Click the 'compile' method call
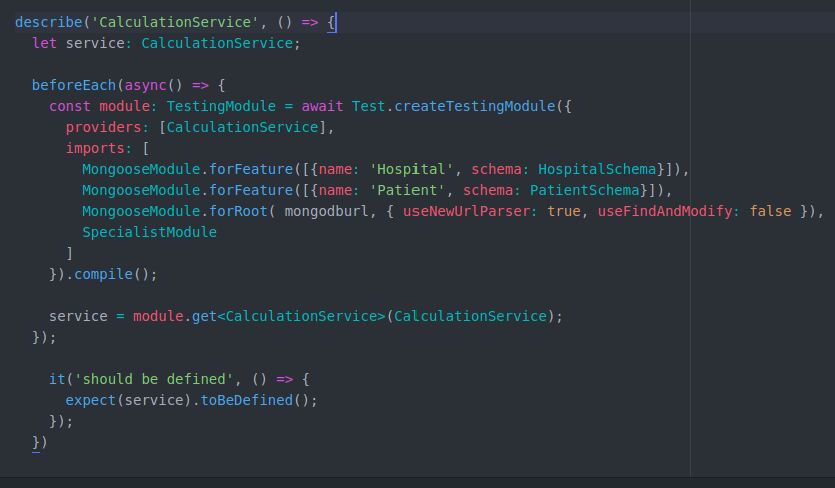This screenshot has width=835, height=488. click(x=103, y=274)
